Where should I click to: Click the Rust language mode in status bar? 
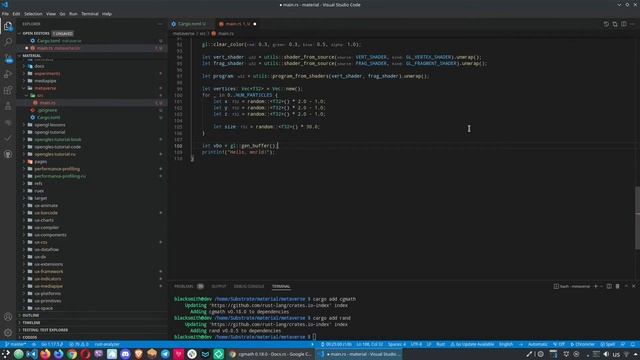coord(440,344)
